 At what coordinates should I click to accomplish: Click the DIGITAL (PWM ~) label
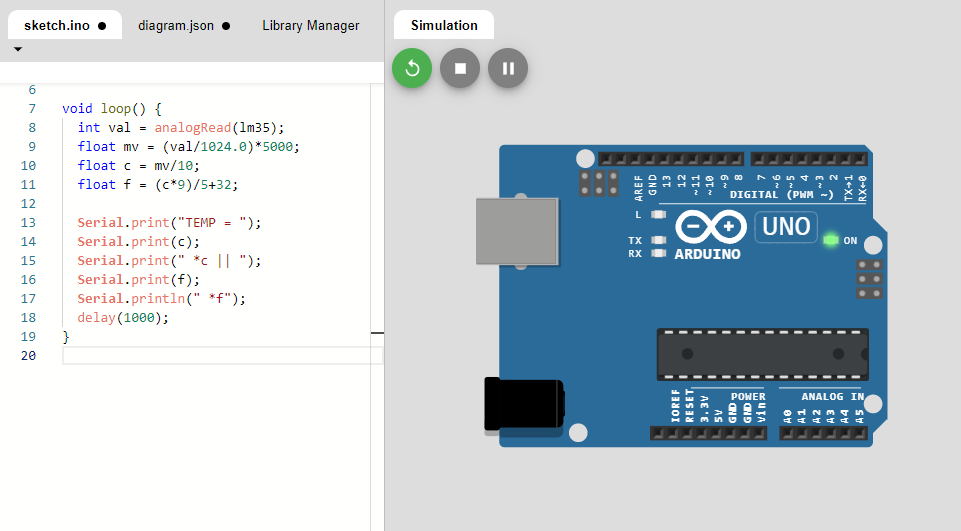pyautogui.click(x=781, y=194)
